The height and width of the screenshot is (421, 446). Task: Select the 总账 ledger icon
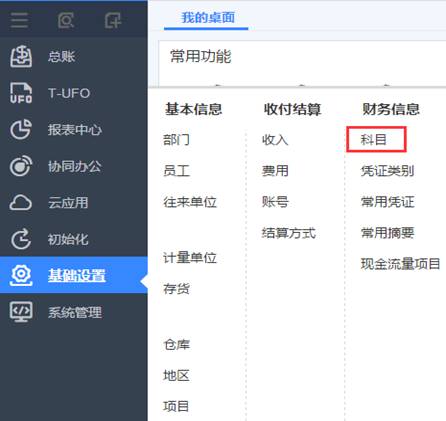(21, 56)
